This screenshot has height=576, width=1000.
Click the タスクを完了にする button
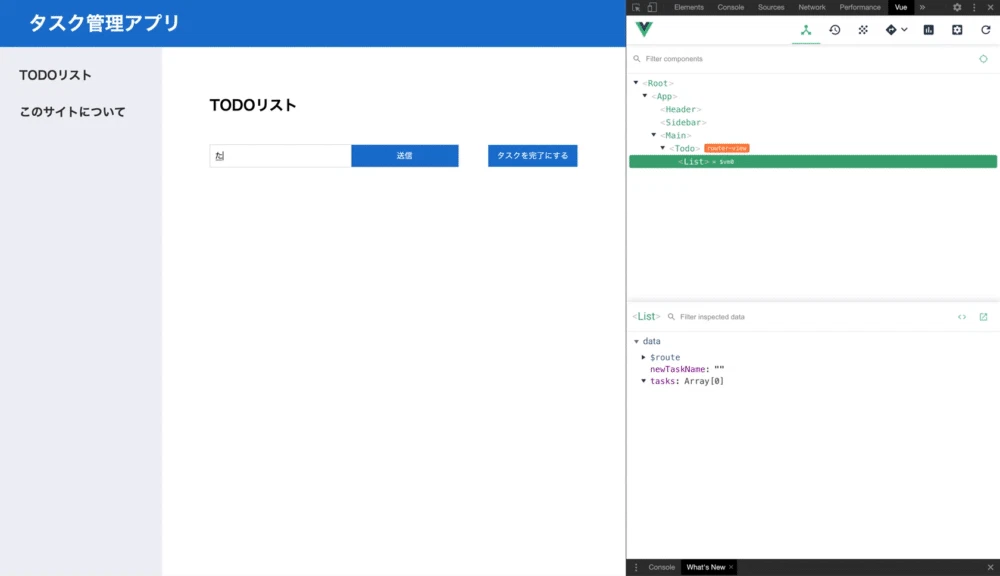[x=533, y=156]
